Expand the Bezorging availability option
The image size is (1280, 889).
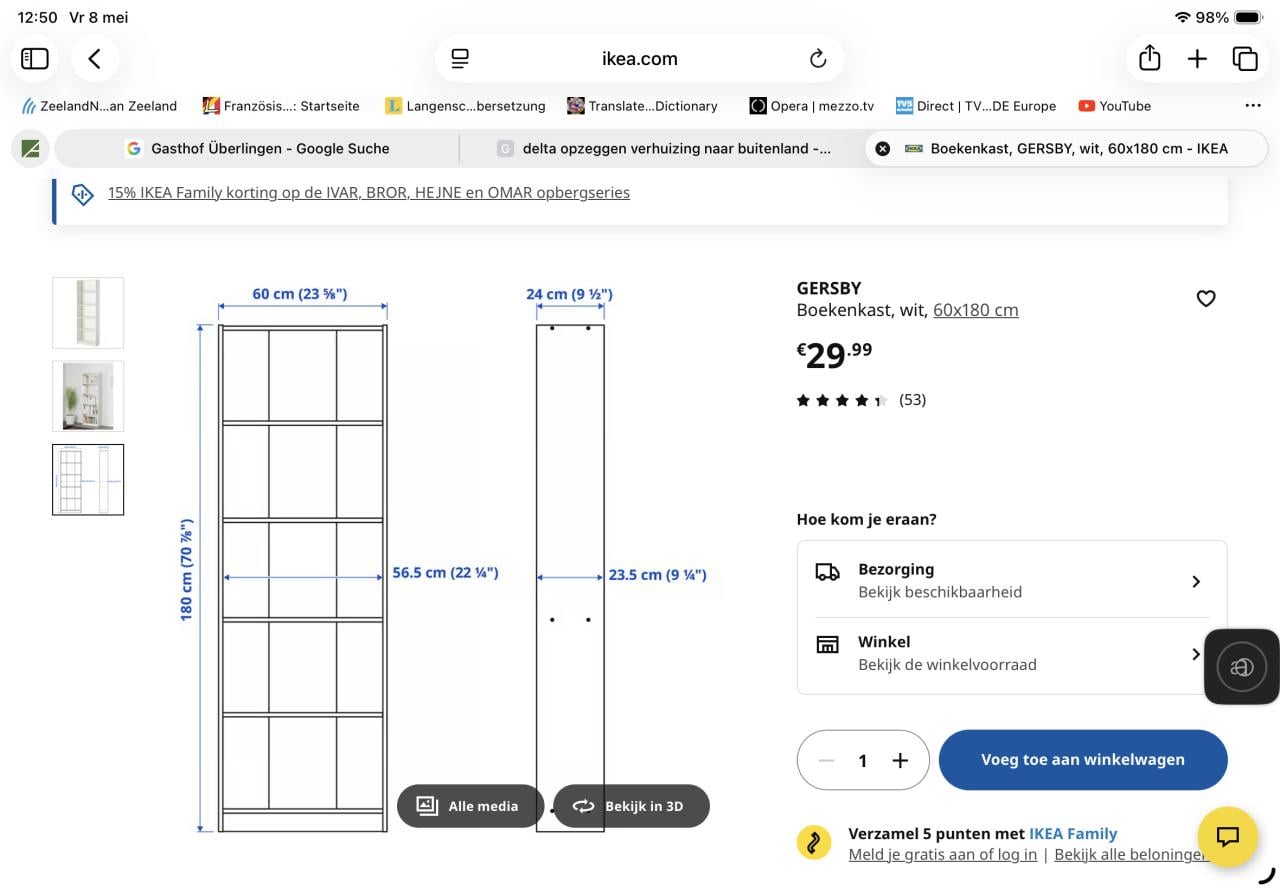[1012, 580]
